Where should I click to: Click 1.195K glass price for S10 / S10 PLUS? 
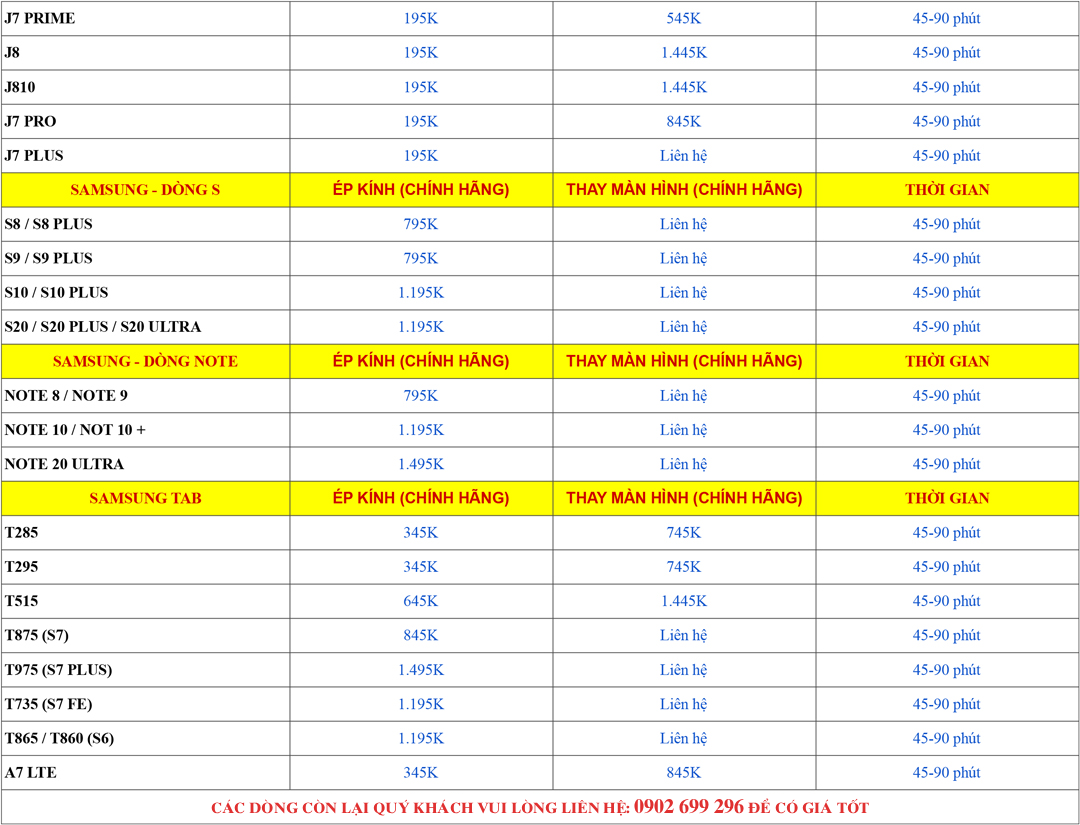click(420, 293)
